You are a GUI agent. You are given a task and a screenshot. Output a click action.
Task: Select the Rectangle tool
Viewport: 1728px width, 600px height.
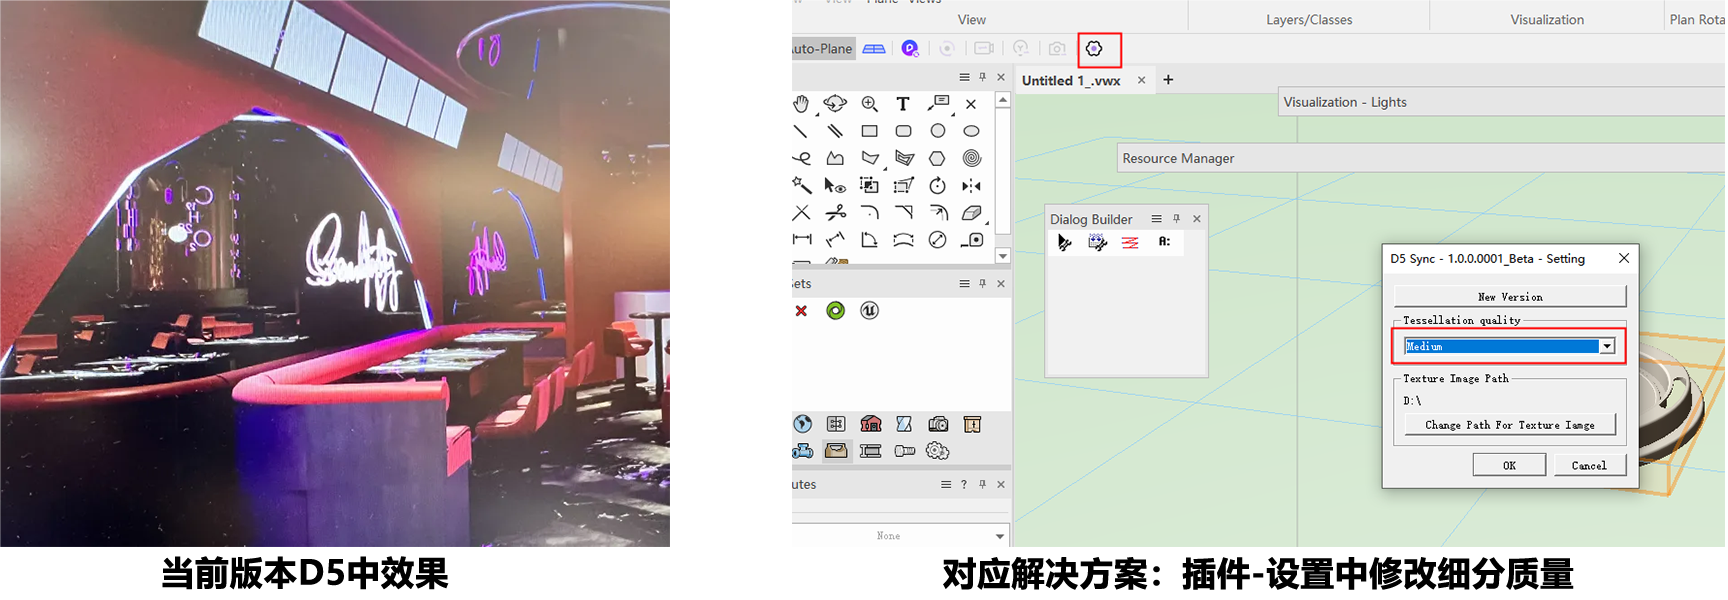point(870,131)
